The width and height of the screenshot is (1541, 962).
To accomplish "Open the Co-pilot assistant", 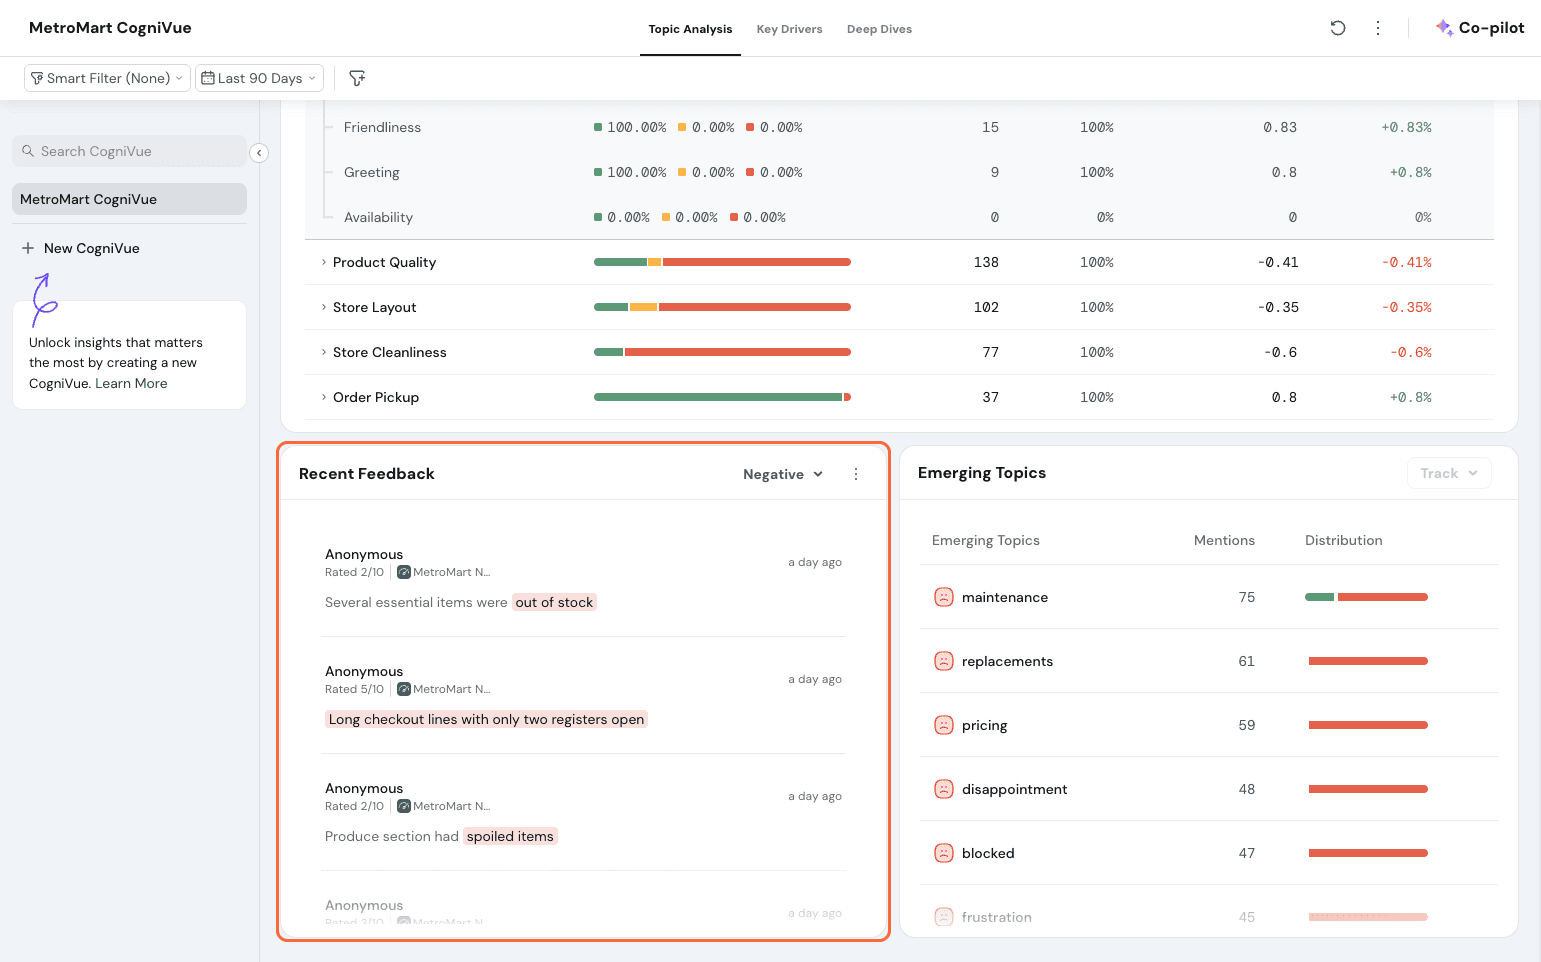I will [1479, 28].
